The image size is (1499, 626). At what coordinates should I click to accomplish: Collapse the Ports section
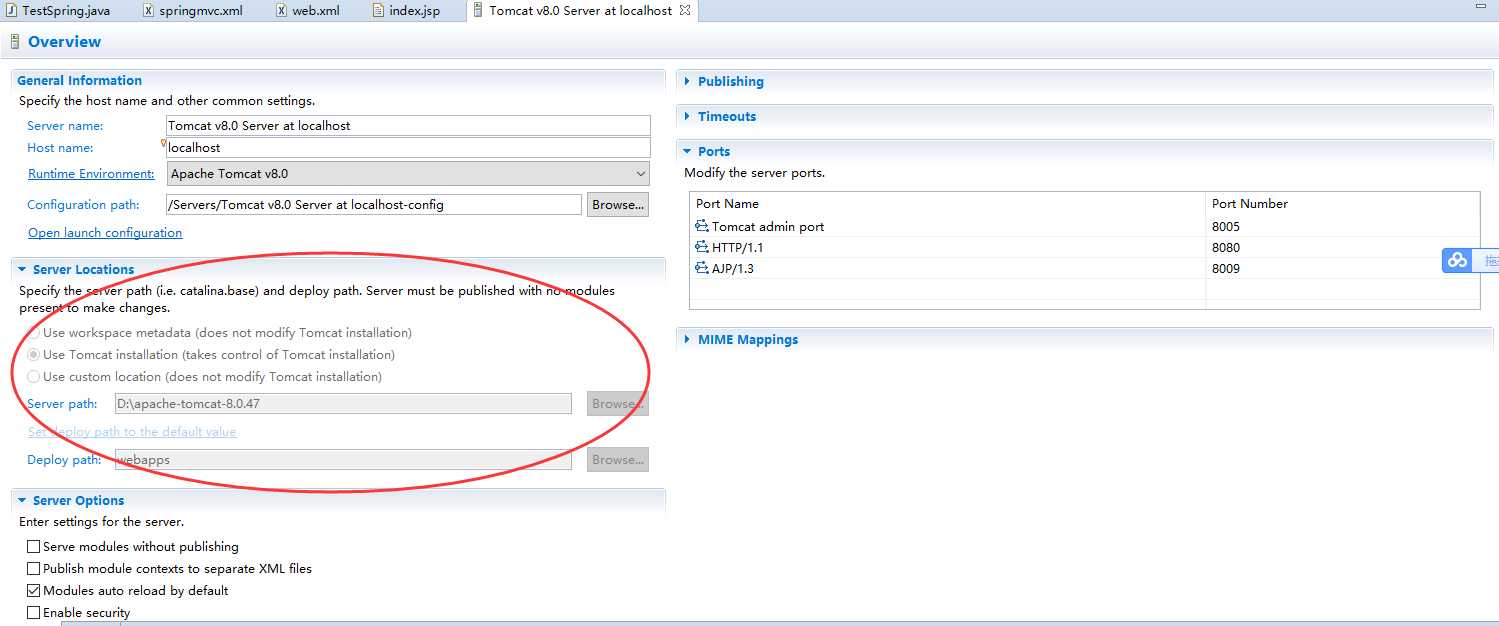(687, 152)
